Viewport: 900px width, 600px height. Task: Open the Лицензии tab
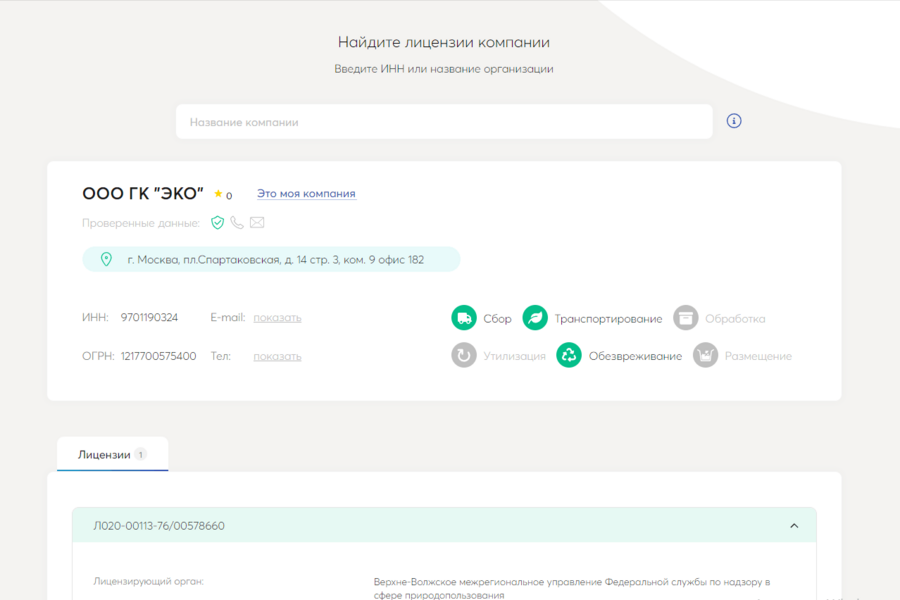point(112,454)
